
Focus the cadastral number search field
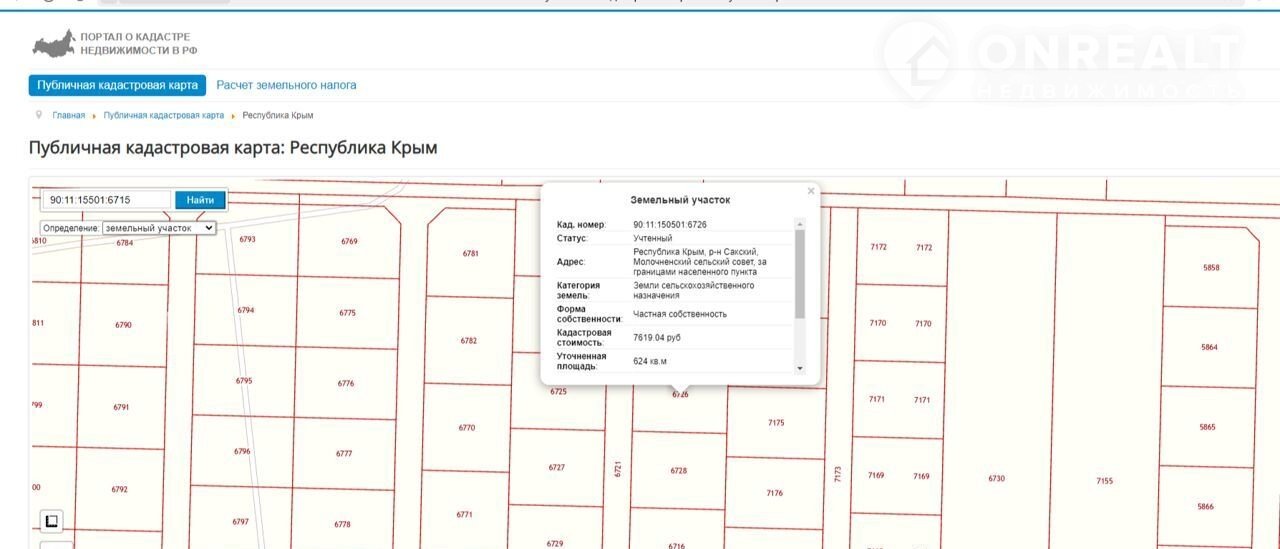point(107,200)
